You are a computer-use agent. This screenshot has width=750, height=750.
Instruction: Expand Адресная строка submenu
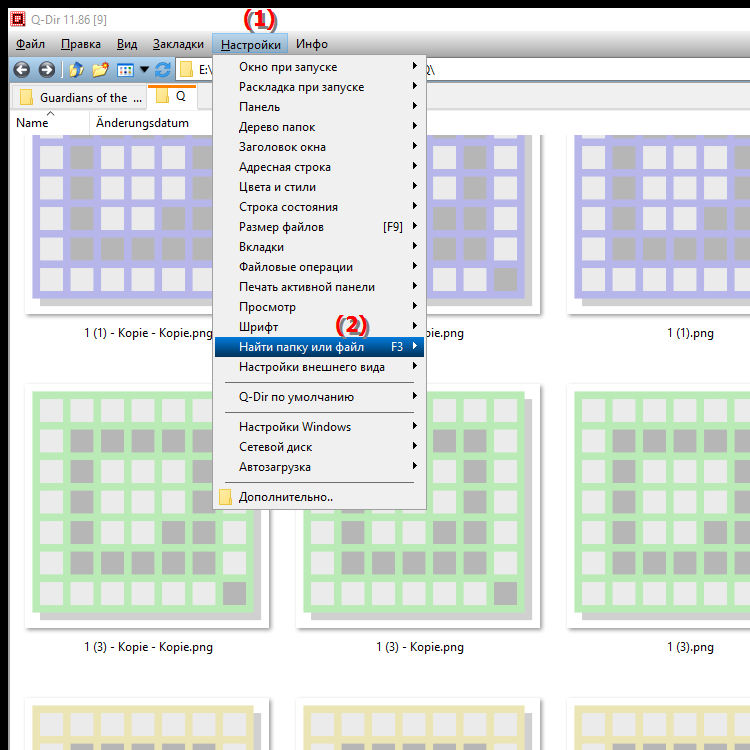pyautogui.click(x=319, y=167)
